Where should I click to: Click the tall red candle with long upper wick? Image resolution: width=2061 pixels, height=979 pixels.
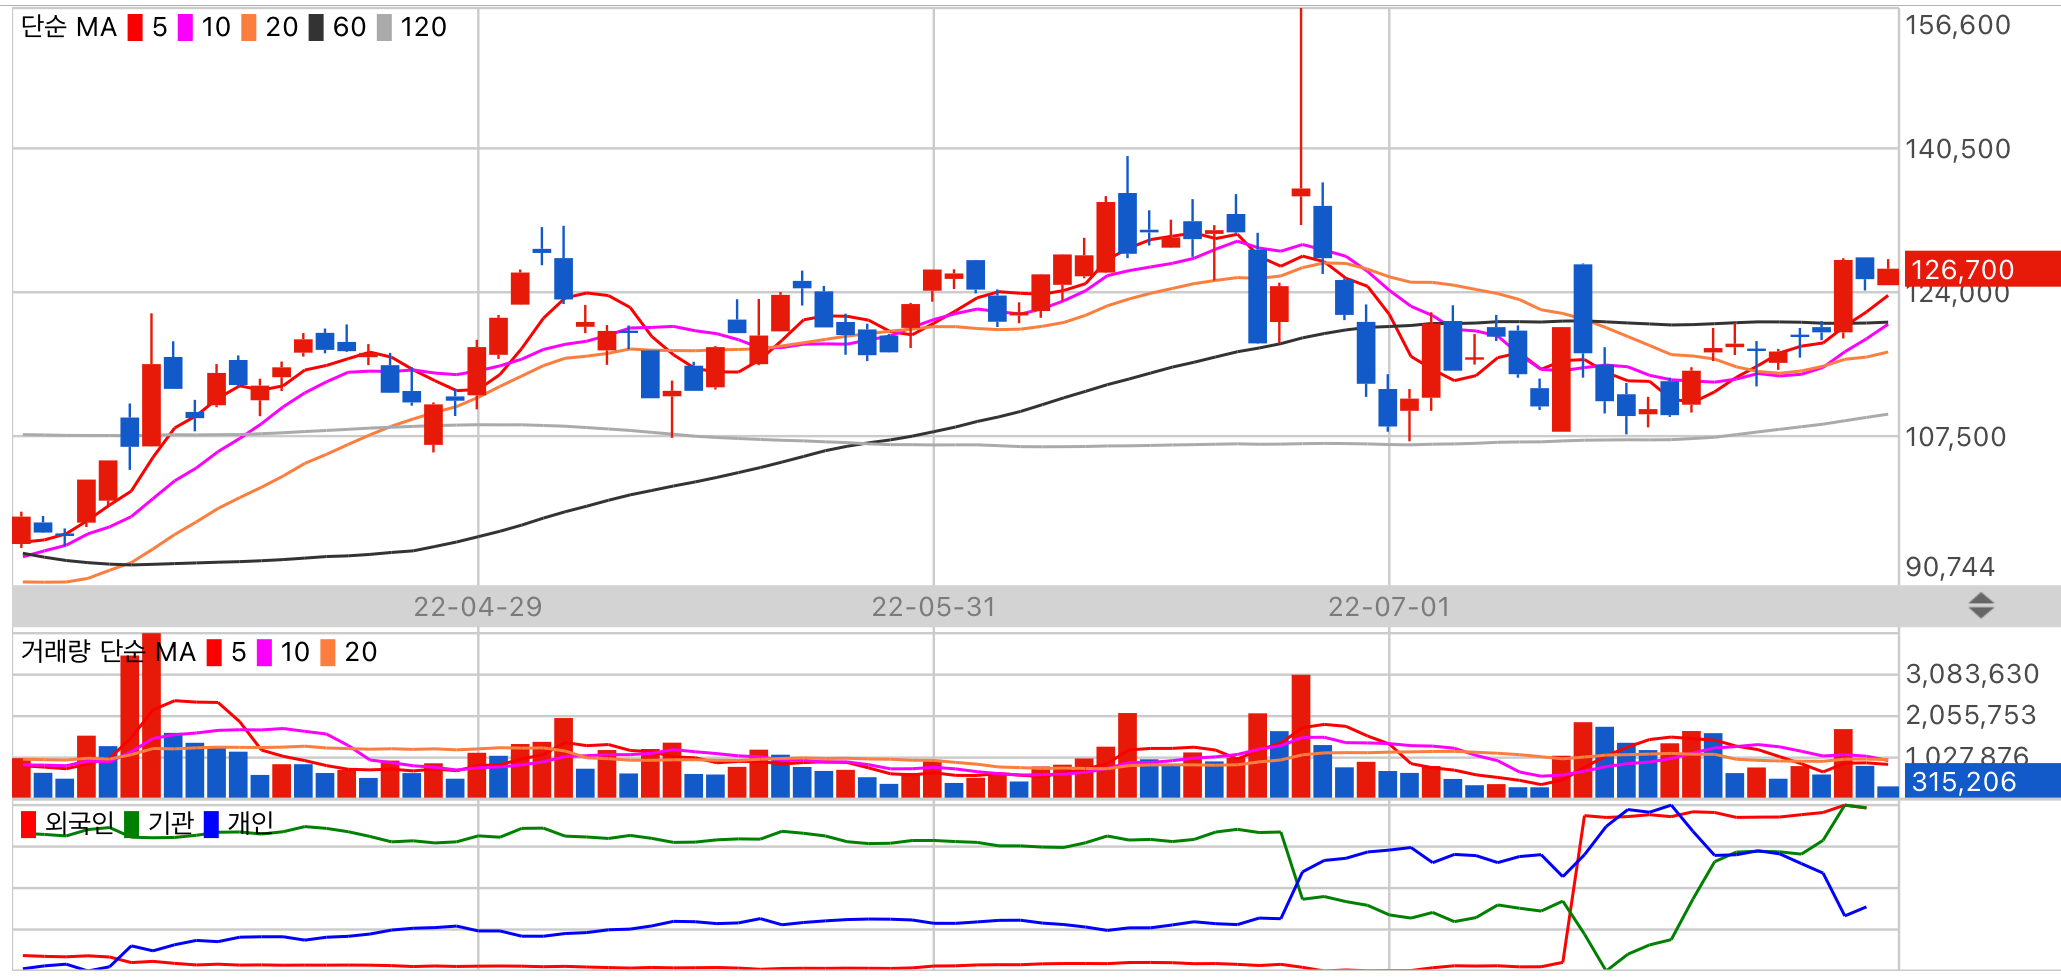[x=1301, y=191]
